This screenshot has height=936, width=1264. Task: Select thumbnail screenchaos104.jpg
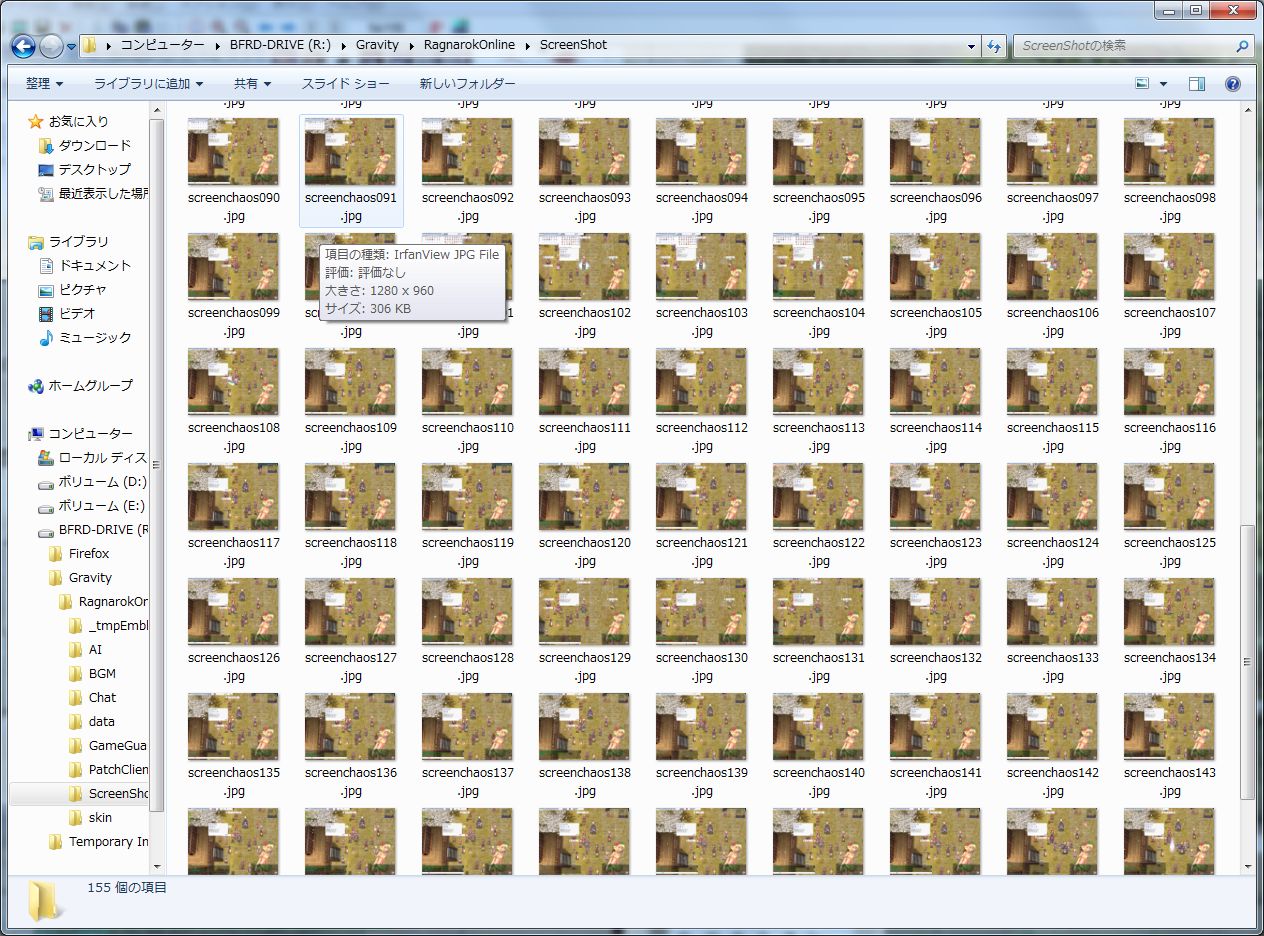(x=818, y=267)
